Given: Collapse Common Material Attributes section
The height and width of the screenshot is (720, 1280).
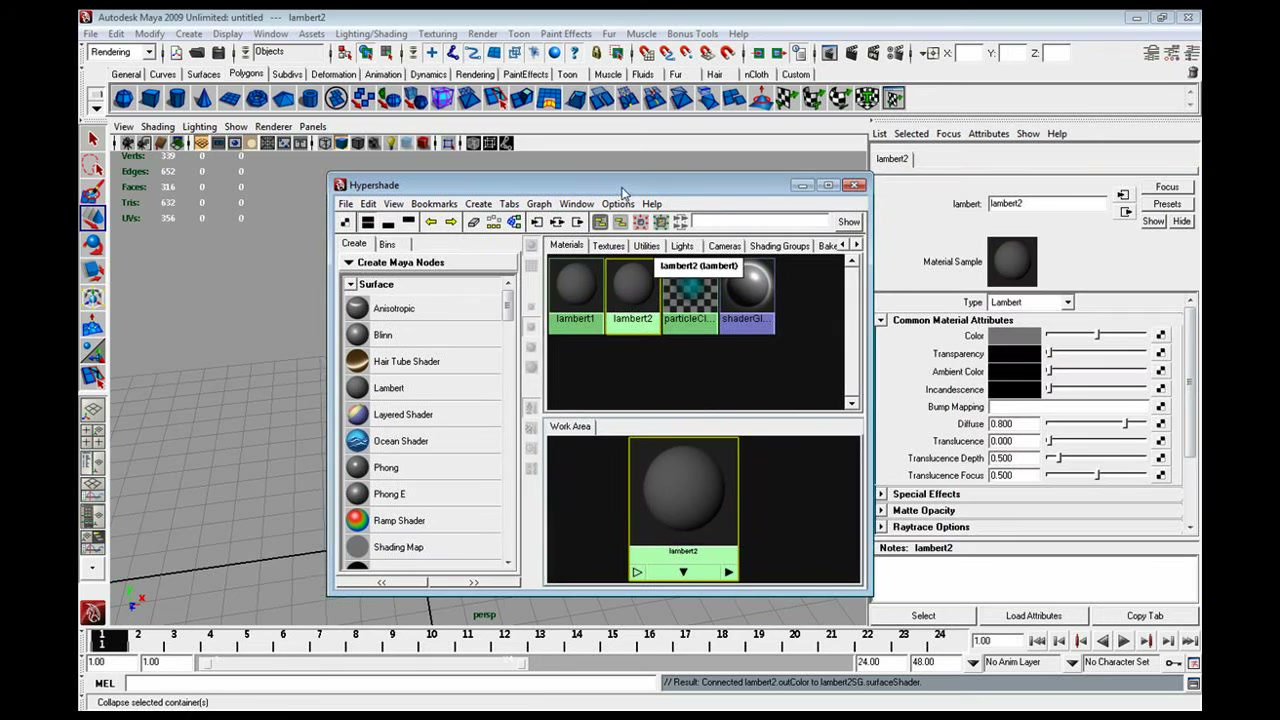Looking at the screenshot, I should click(x=881, y=320).
